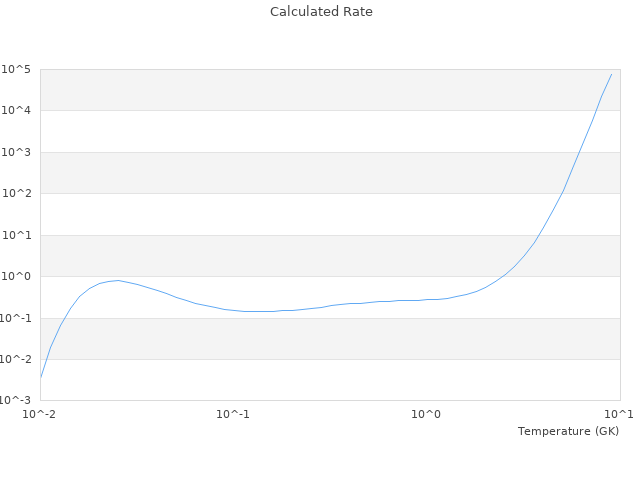Image resolution: width=640 pixels, height=480 pixels.
Task: Click the 10^3 y-axis tick label
Action: pos(16,152)
